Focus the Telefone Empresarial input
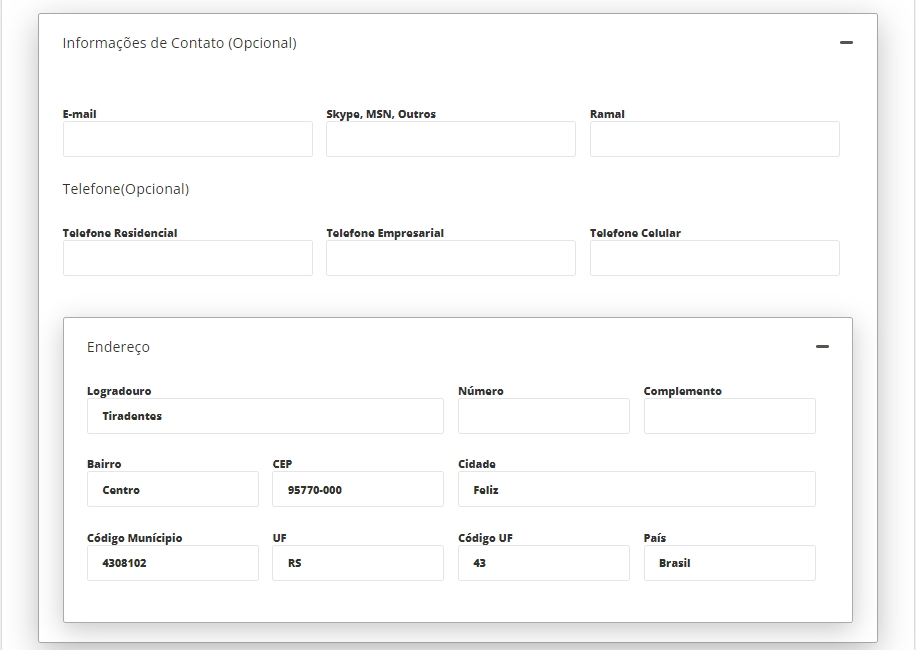 (x=451, y=258)
